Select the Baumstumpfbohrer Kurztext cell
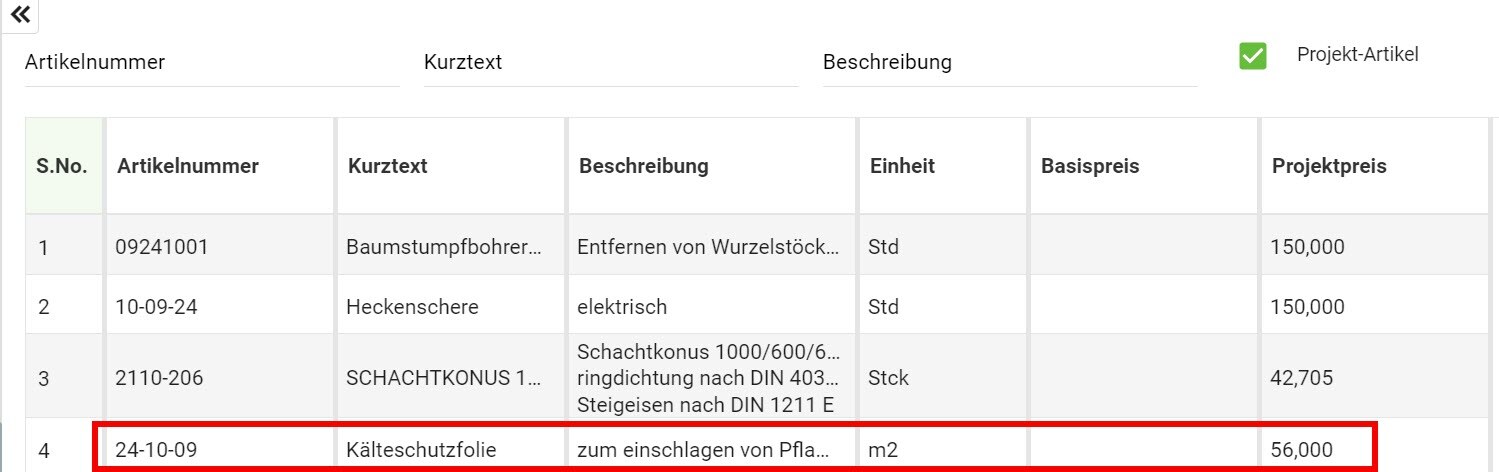This screenshot has width=1499, height=472. coord(444,246)
